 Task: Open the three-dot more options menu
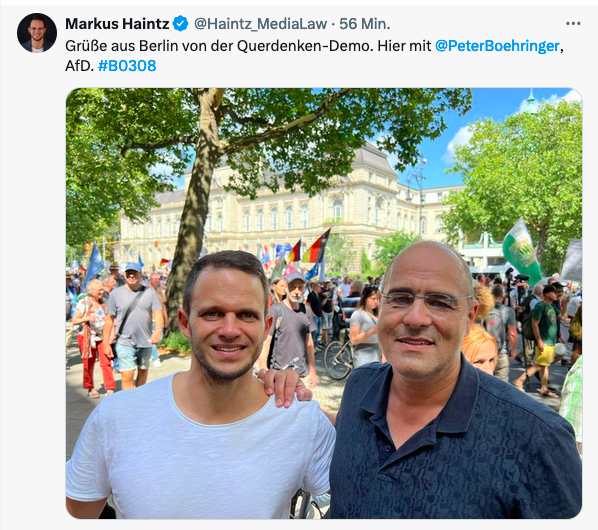[573, 24]
